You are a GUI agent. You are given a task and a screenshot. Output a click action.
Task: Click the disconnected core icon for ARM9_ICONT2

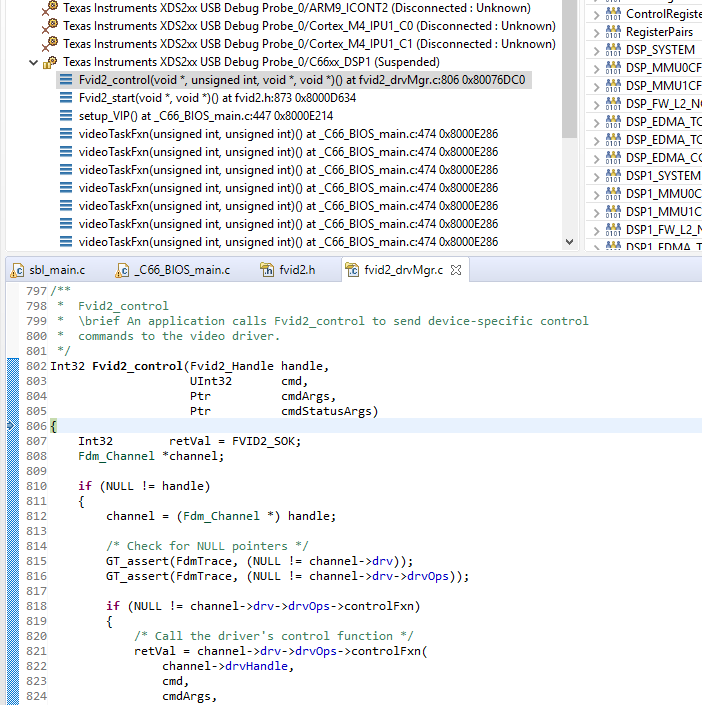(x=50, y=8)
